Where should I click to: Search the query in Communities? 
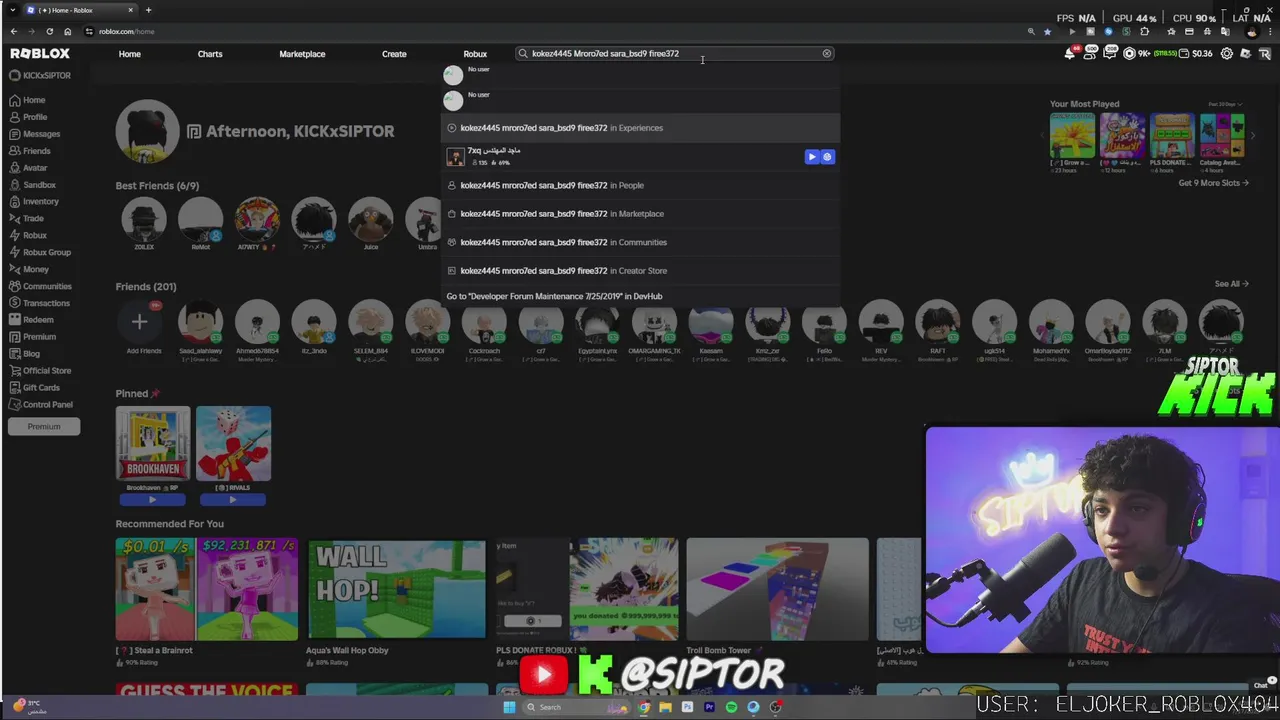click(x=640, y=242)
